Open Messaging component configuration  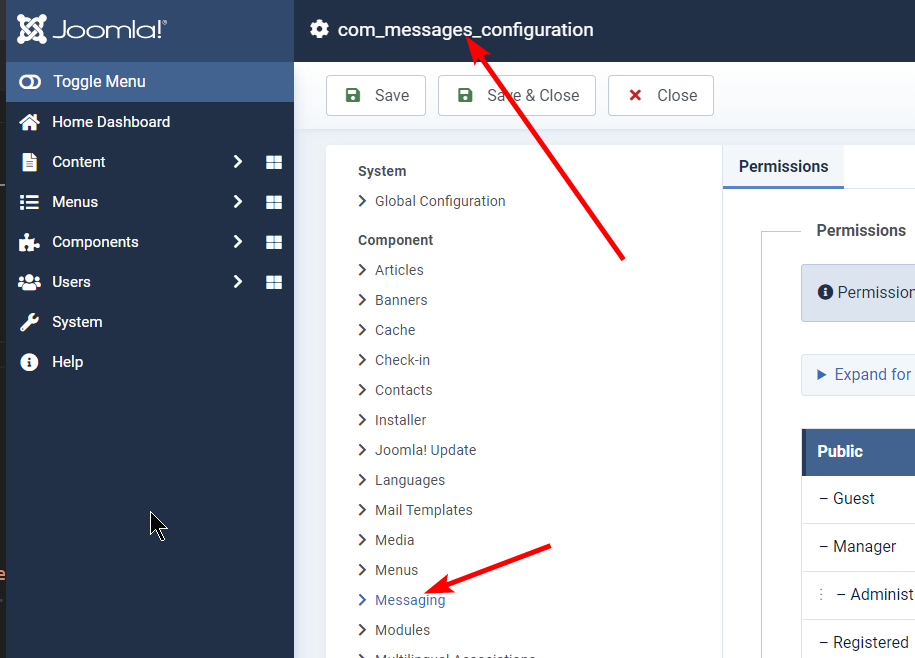(410, 600)
